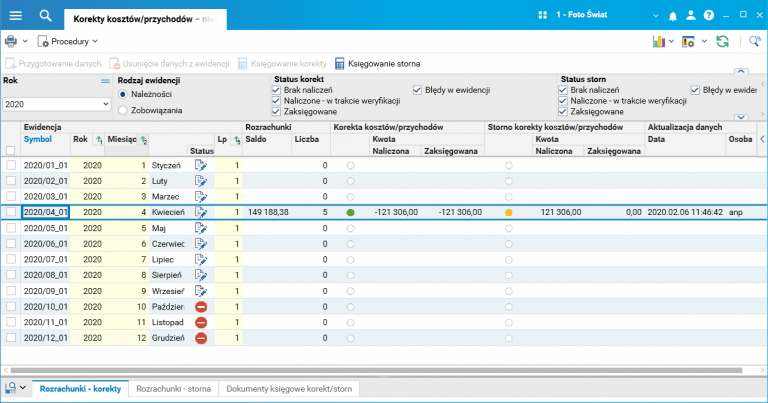Click the search magnifier icon
This screenshot has height=403, width=768.
point(45,15)
